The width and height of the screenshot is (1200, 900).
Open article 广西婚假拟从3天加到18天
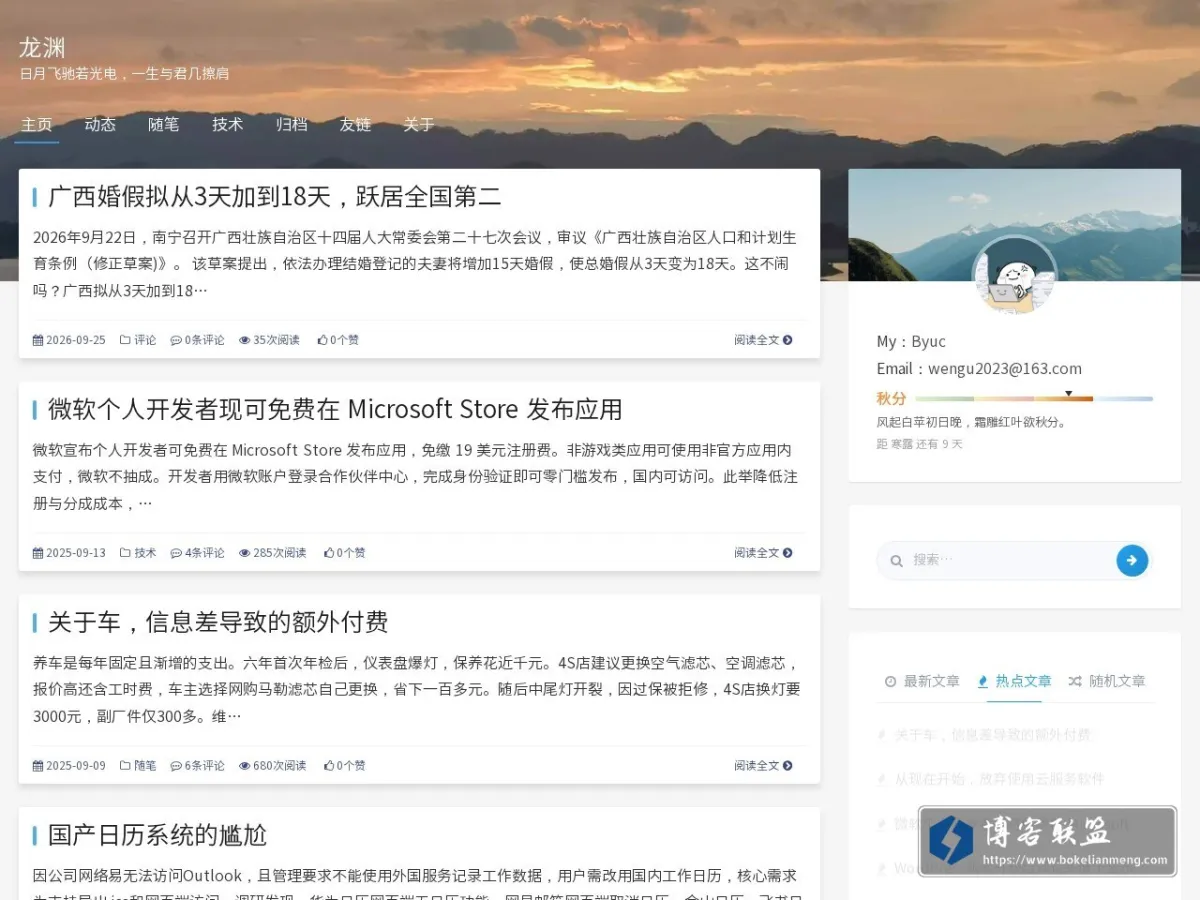tap(275, 196)
